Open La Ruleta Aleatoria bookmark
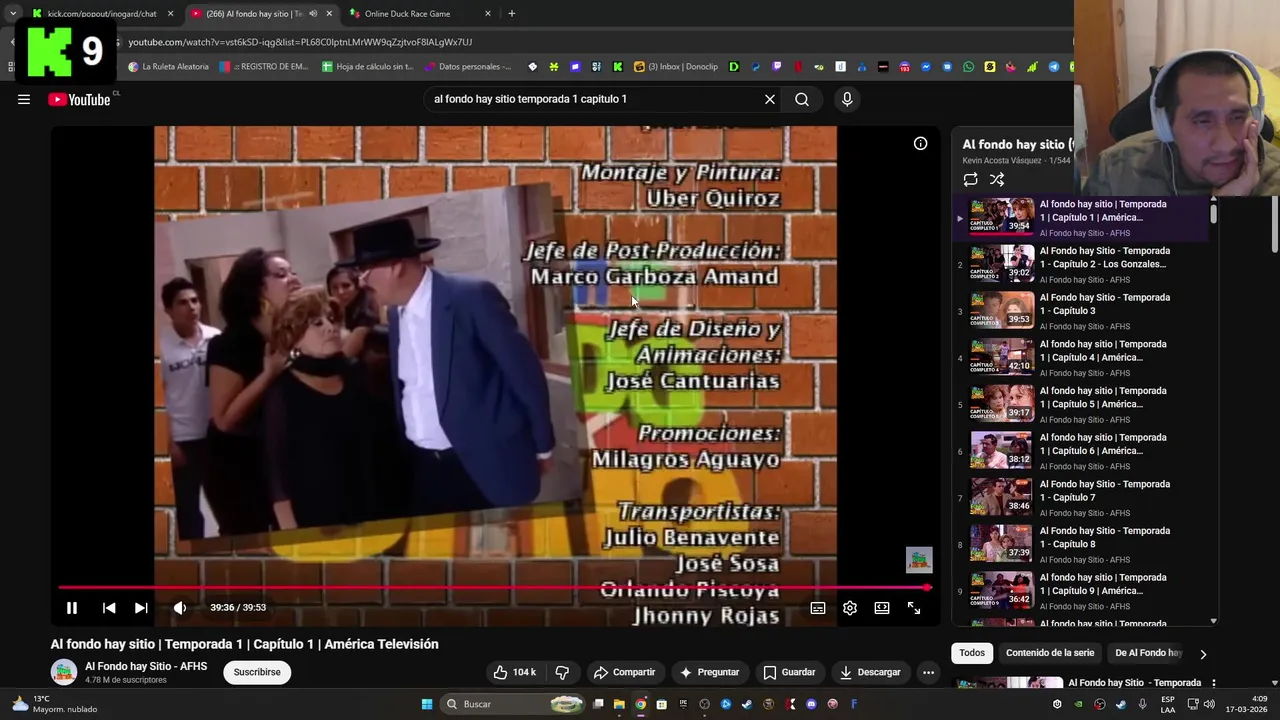This screenshot has width=1280, height=720. pos(168,67)
